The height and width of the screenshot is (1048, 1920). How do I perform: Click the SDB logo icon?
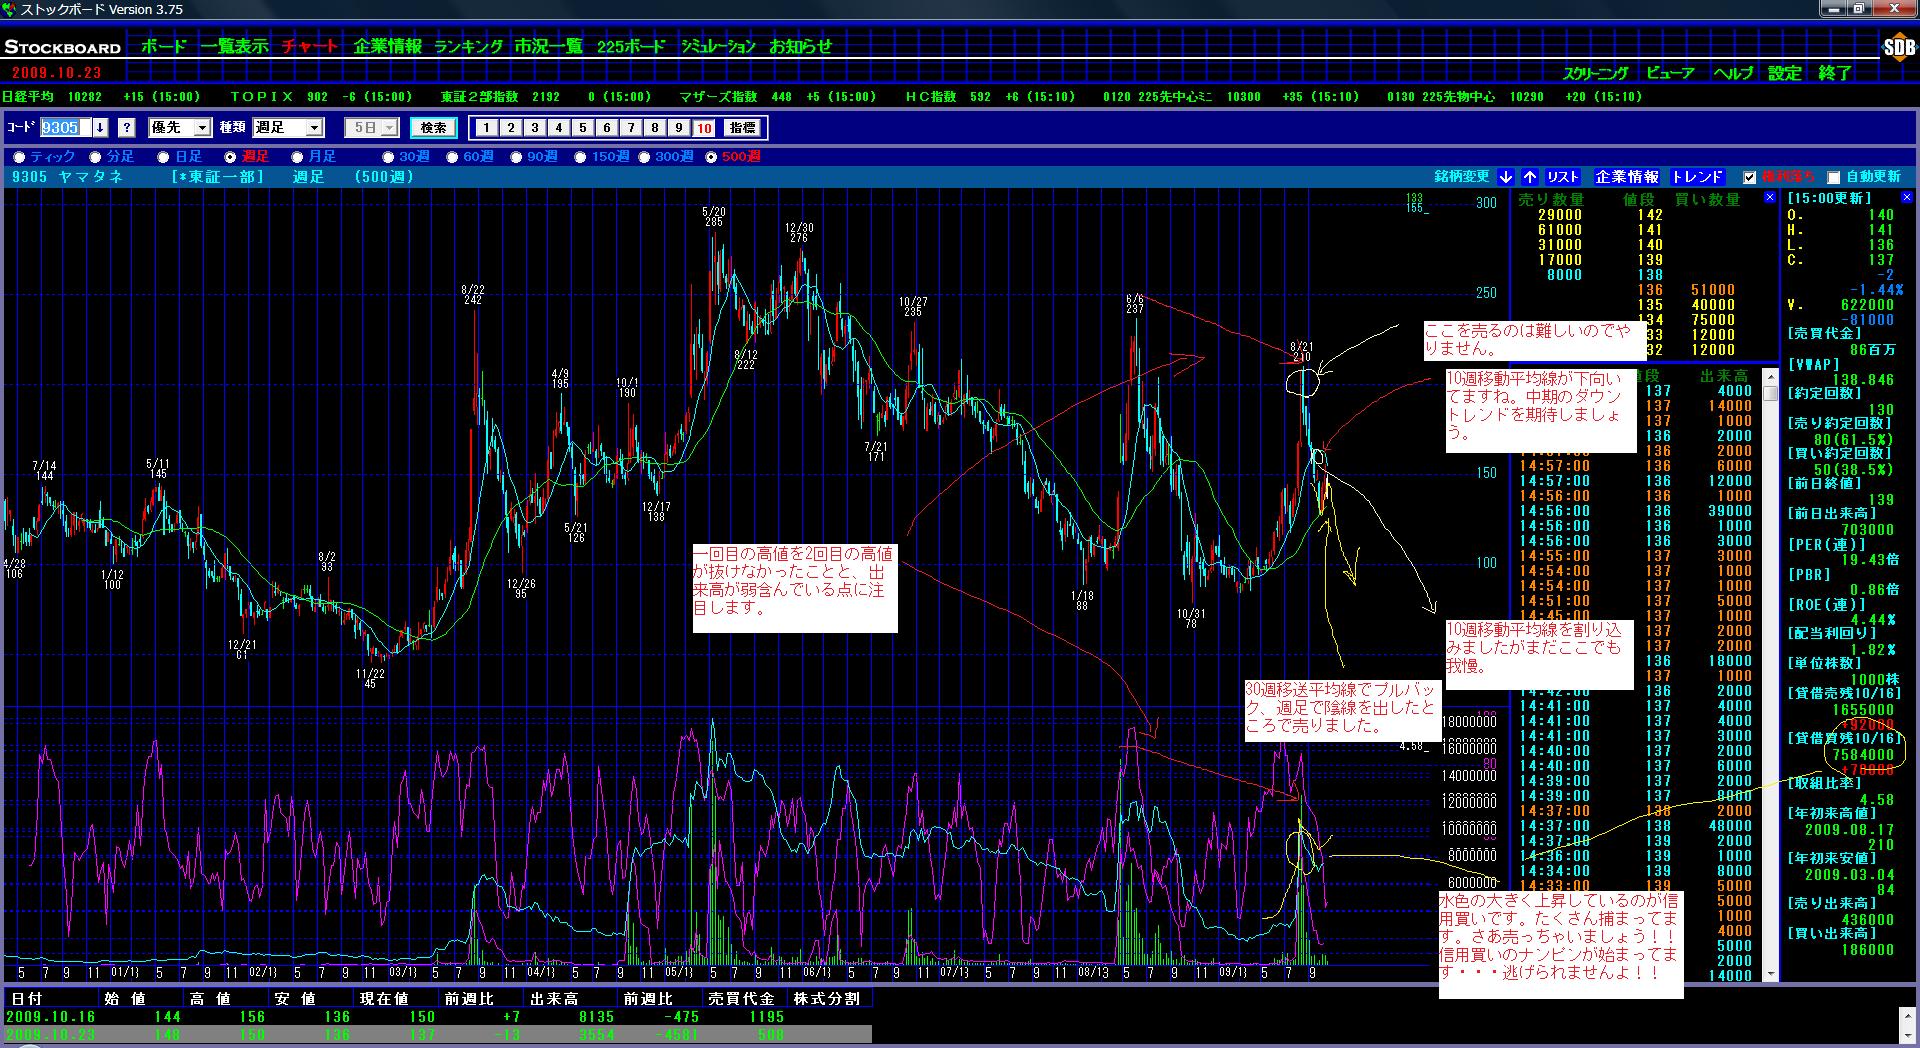(1898, 47)
